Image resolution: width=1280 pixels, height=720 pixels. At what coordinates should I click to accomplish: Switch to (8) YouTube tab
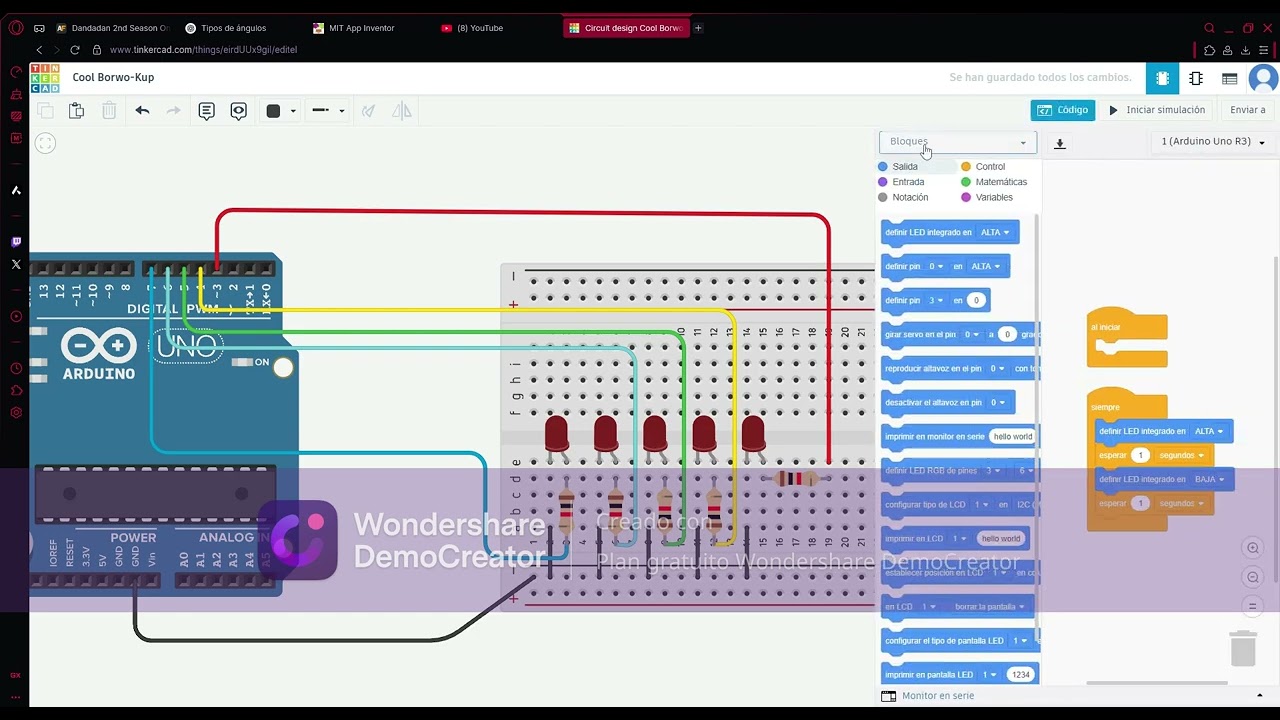(x=480, y=28)
